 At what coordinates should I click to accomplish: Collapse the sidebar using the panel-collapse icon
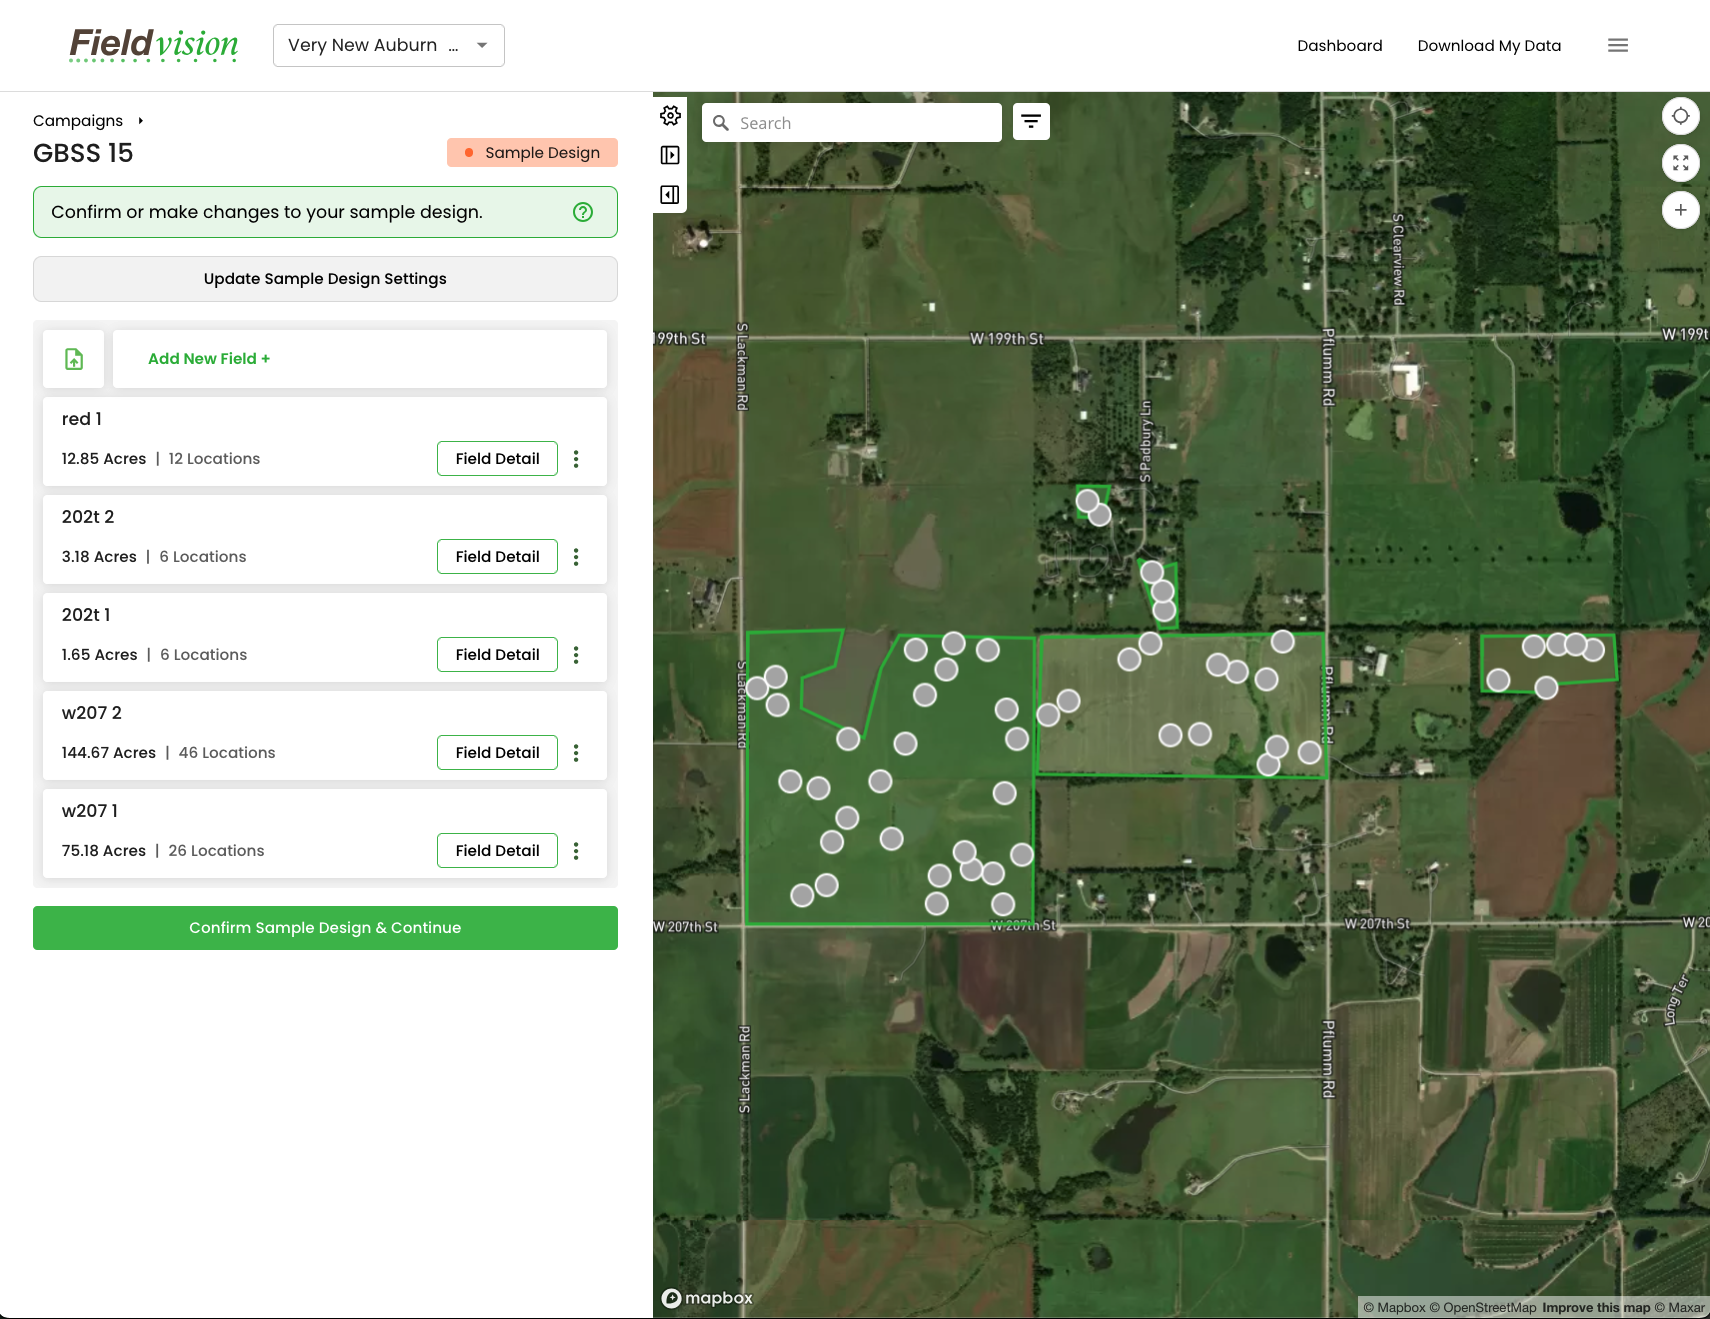pyautogui.click(x=670, y=195)
